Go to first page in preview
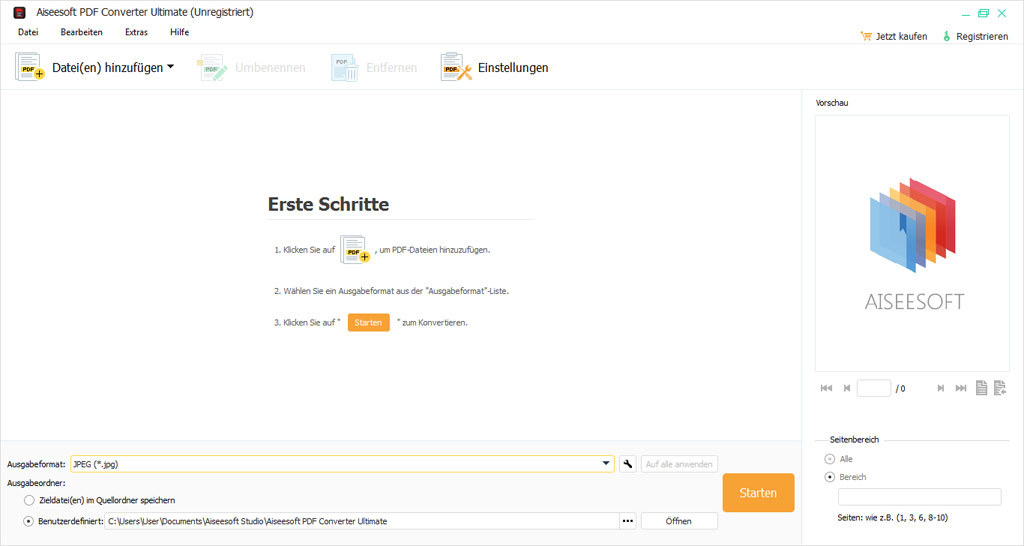Viewport: 1024px width, 546px height. click(x=826, y=388)
